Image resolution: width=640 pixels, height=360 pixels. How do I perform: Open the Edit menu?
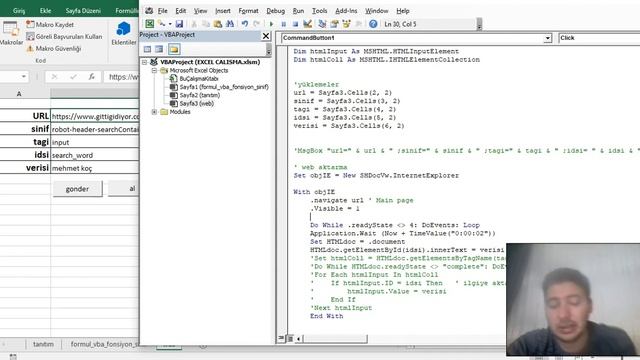(x=180, y=11)
